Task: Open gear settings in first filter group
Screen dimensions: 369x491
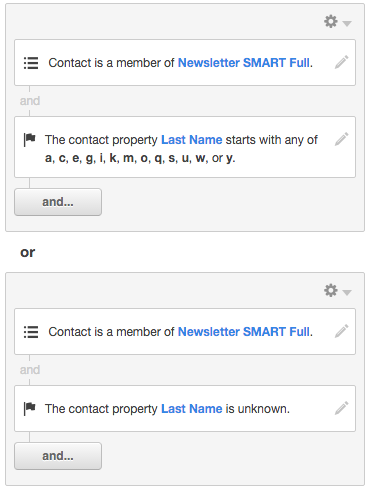Action: 331,22
